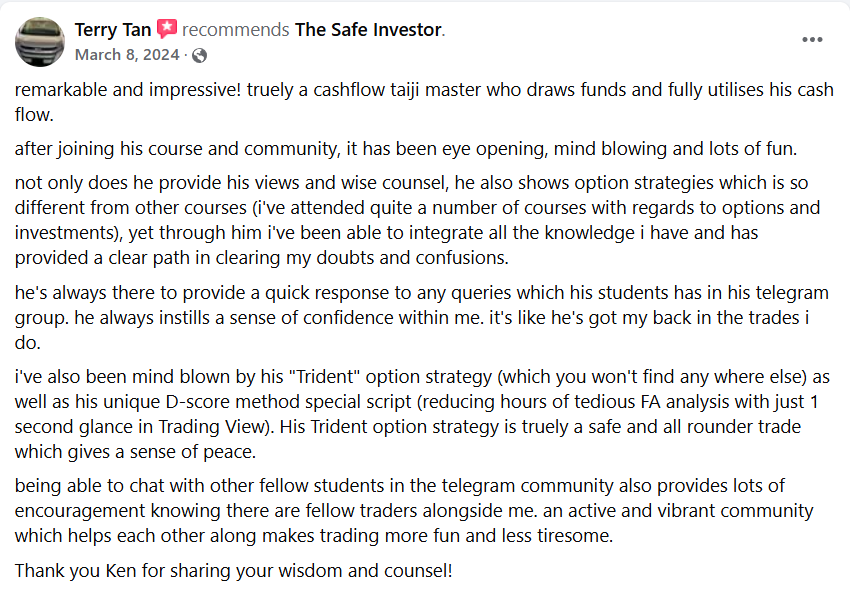850x594 pixels.
Task: Click the "being able to chat" paragraph
Action: click(x=414, y=511)
